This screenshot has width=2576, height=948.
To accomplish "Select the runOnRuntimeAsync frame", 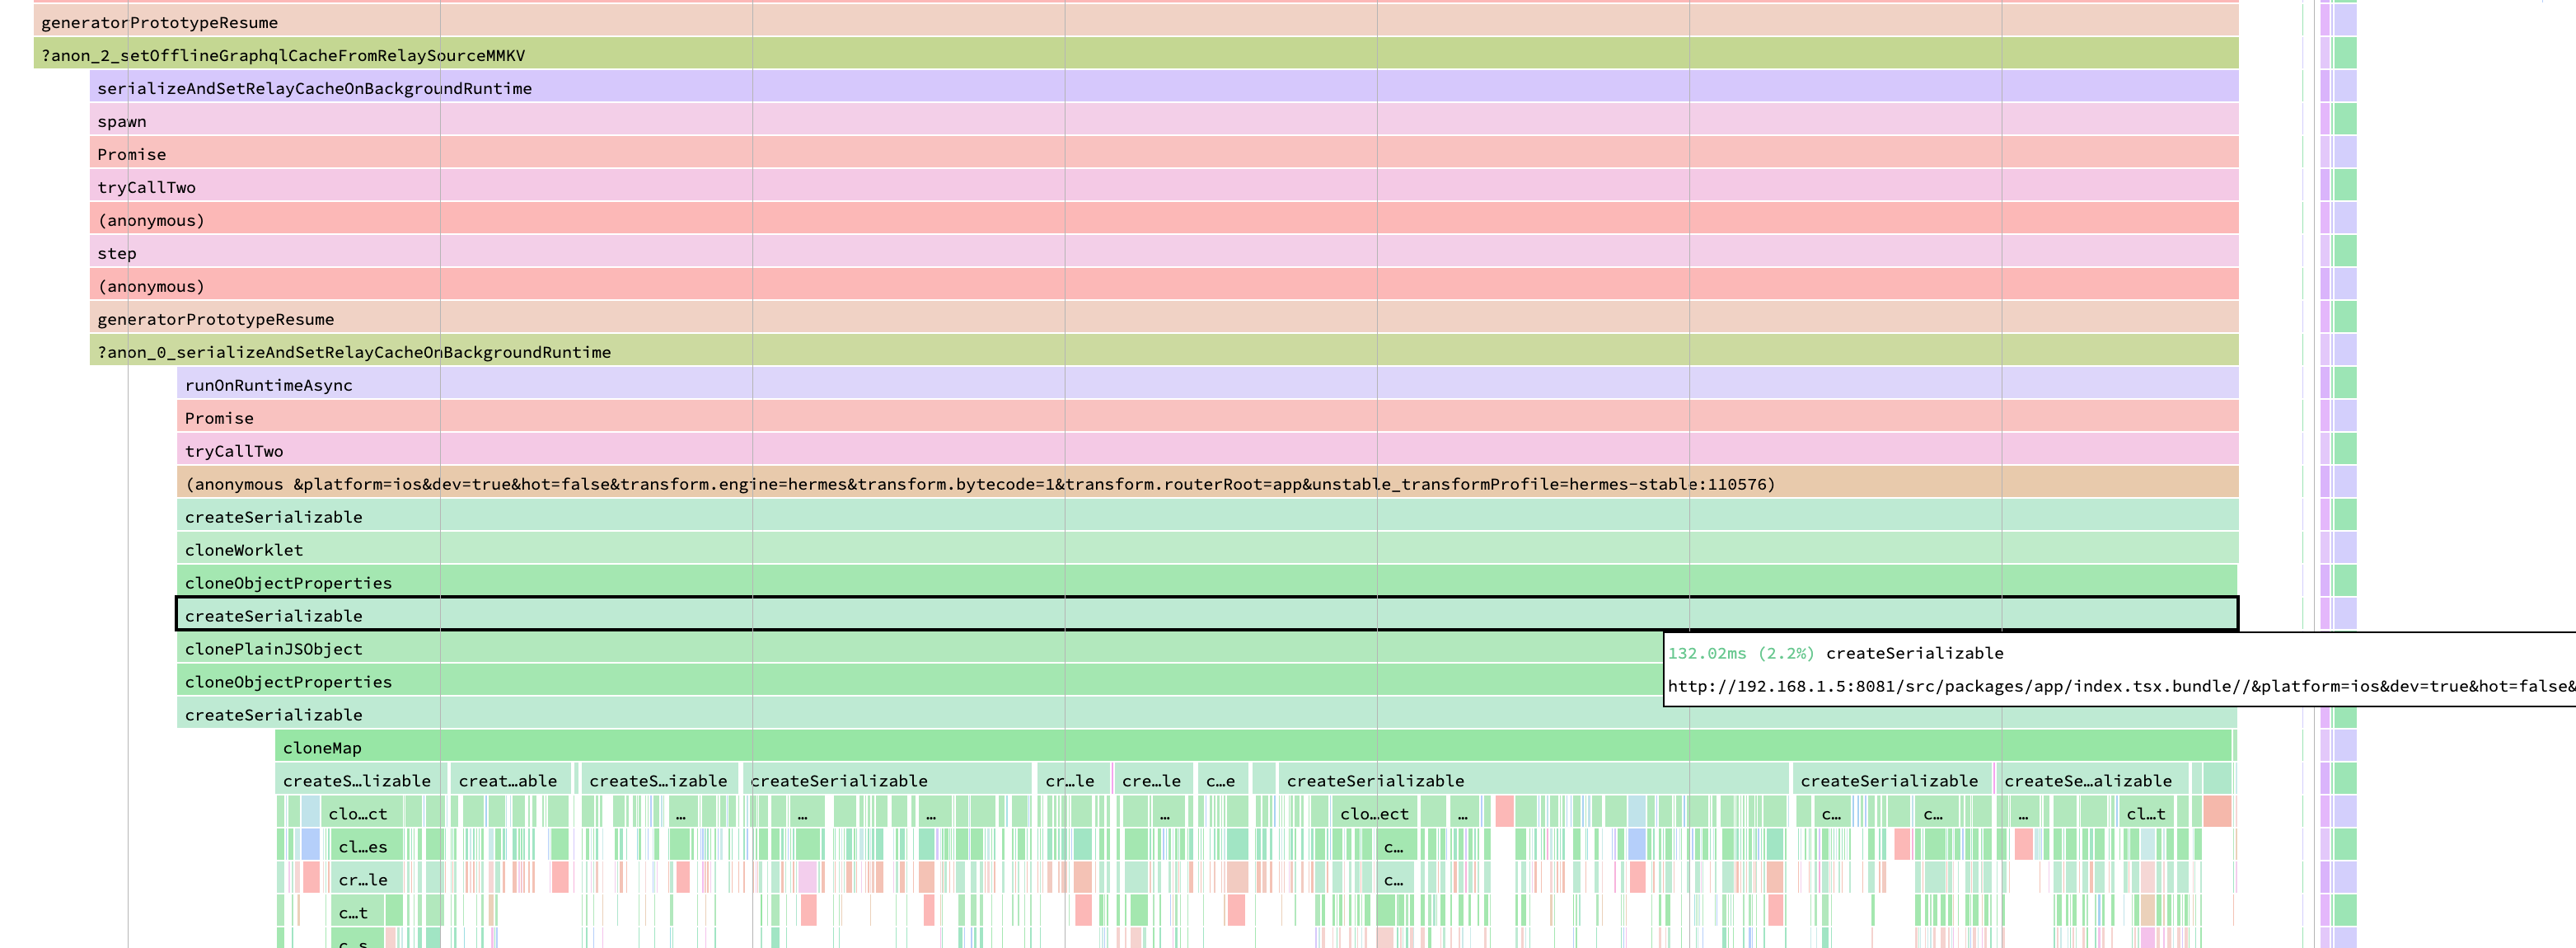I will pyautogui.click(x=1208, y=384).
